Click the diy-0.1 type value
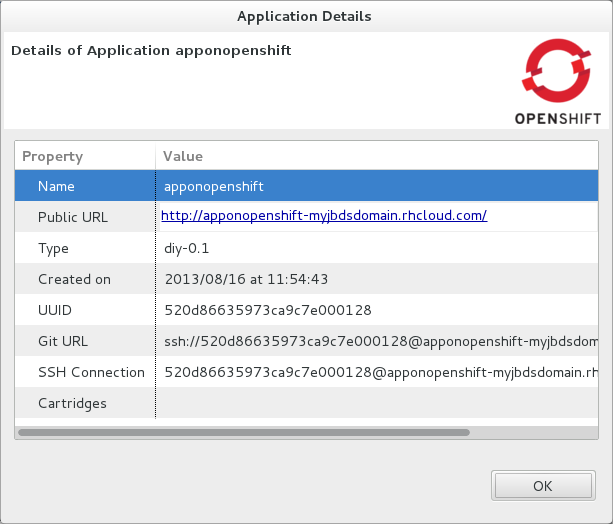This screenshot has width=613, height=524. tap(187, 248)
